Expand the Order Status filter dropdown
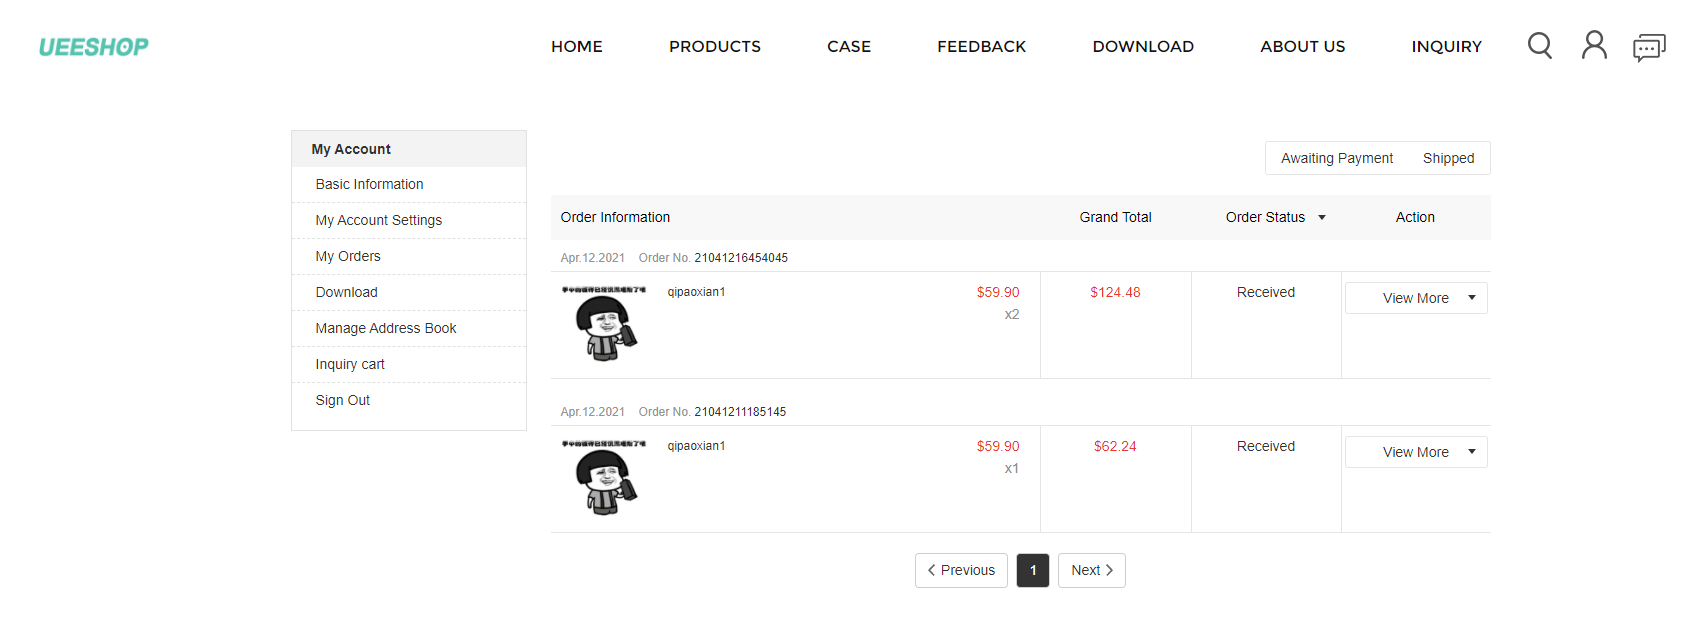The height and width of the screenshot is (621, 1683). click(1276, 217)
